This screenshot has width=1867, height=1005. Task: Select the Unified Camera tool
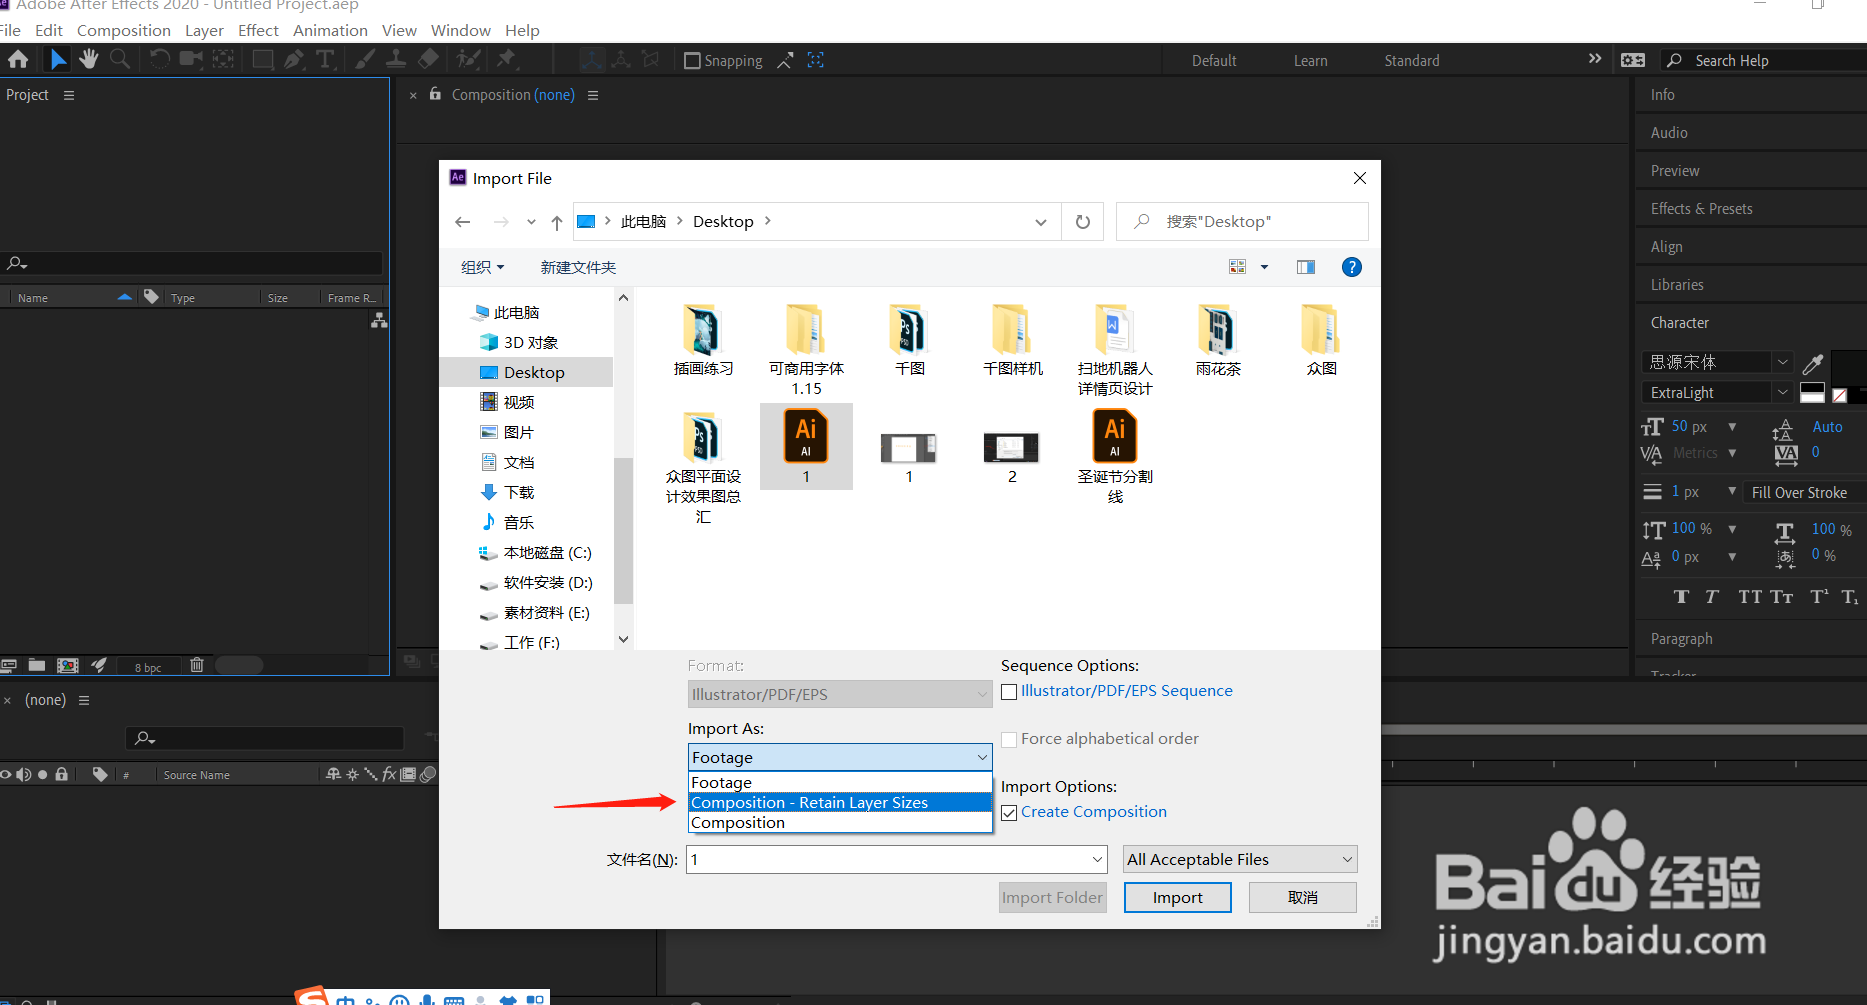coord(190,60)
